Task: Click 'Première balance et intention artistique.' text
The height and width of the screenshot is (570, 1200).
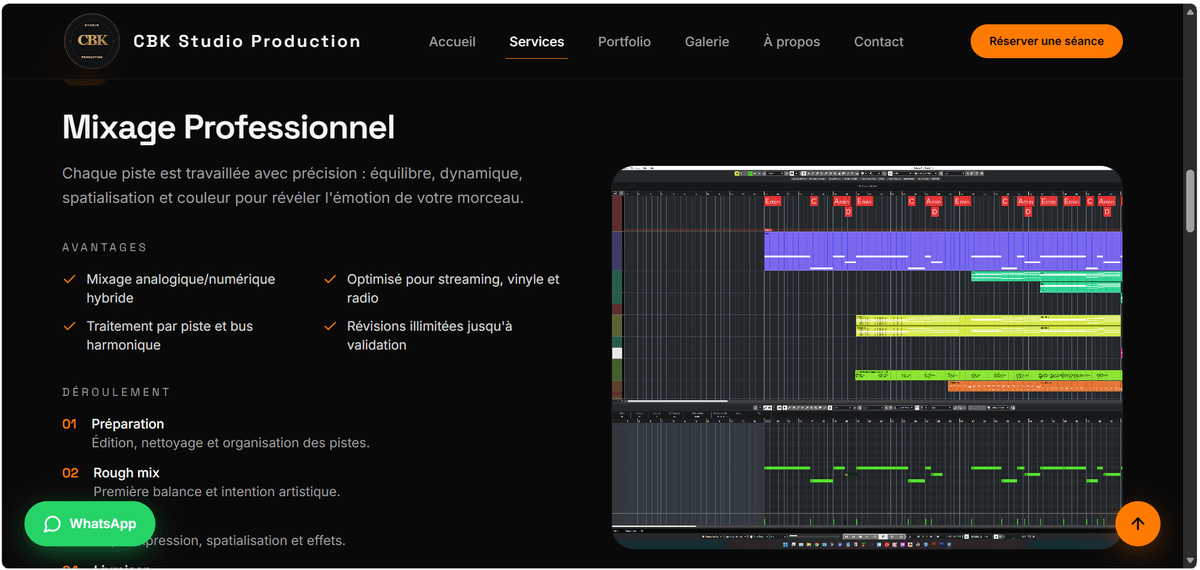Action: point(217,491)
